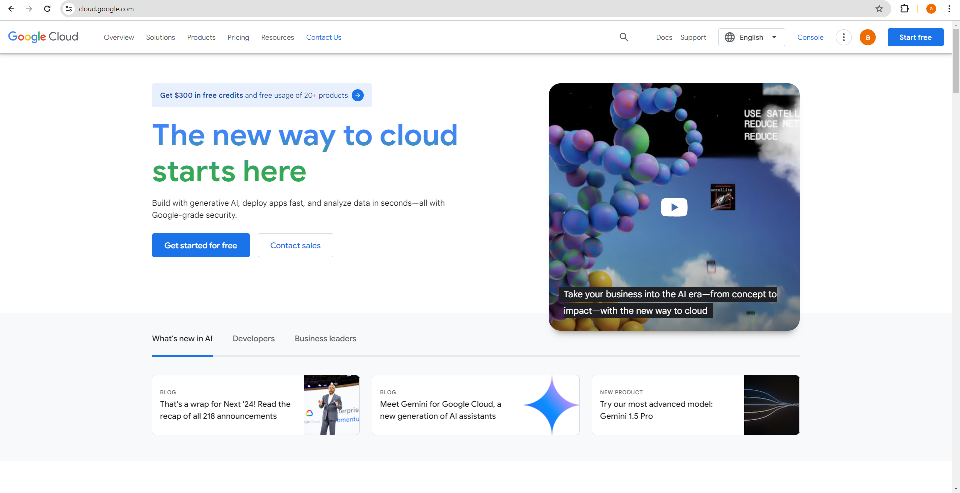This screenshot has height=493, width=960.
Task: Open the search magnifier icon in site header
Action: click(624, 37)
